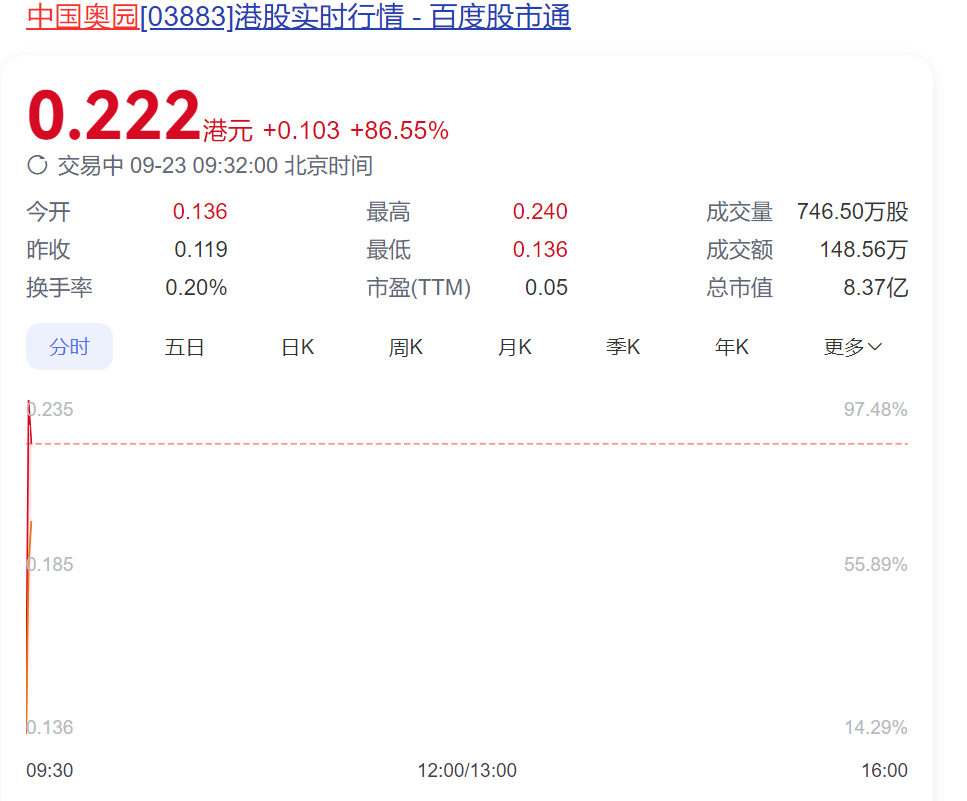Click the 成交量 label
Screen dimensions: 967x801
[739, 212]
